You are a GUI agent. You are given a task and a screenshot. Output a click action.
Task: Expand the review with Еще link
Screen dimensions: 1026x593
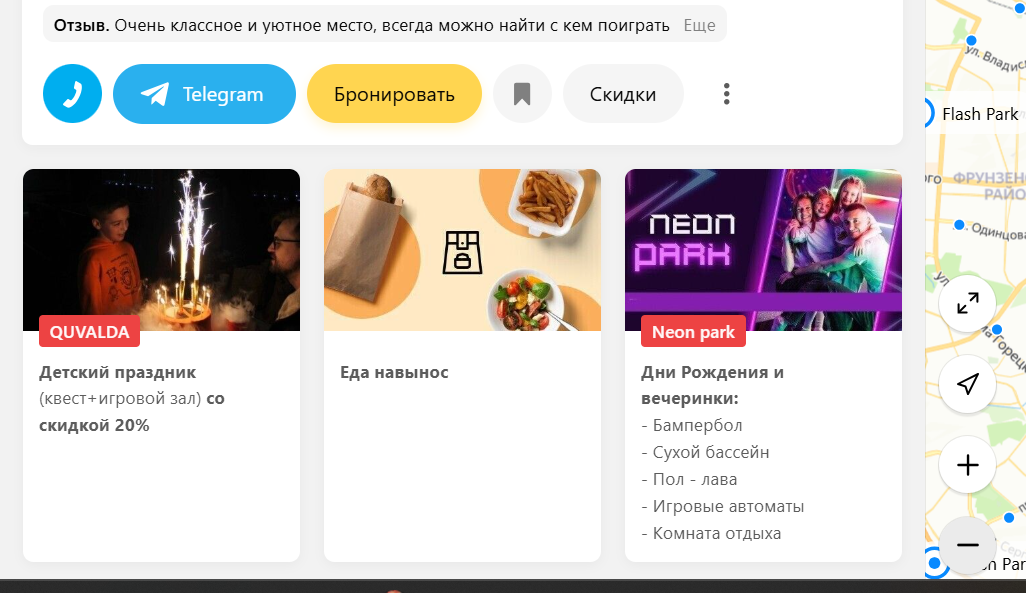pyautogui.click(x=699, y=26)
